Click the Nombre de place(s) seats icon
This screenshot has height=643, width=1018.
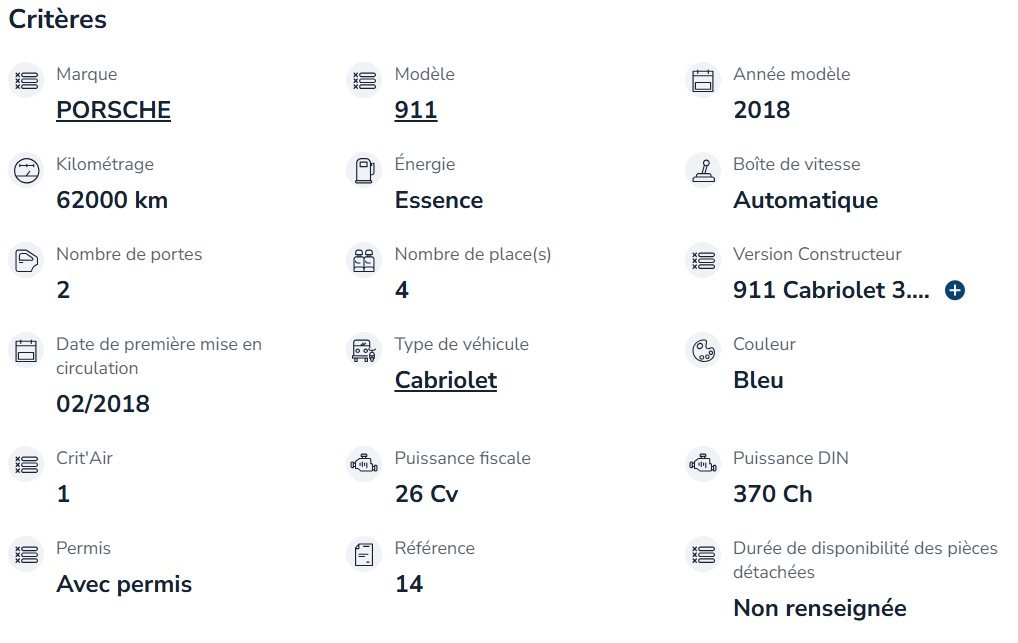click(x=364, y=260)
